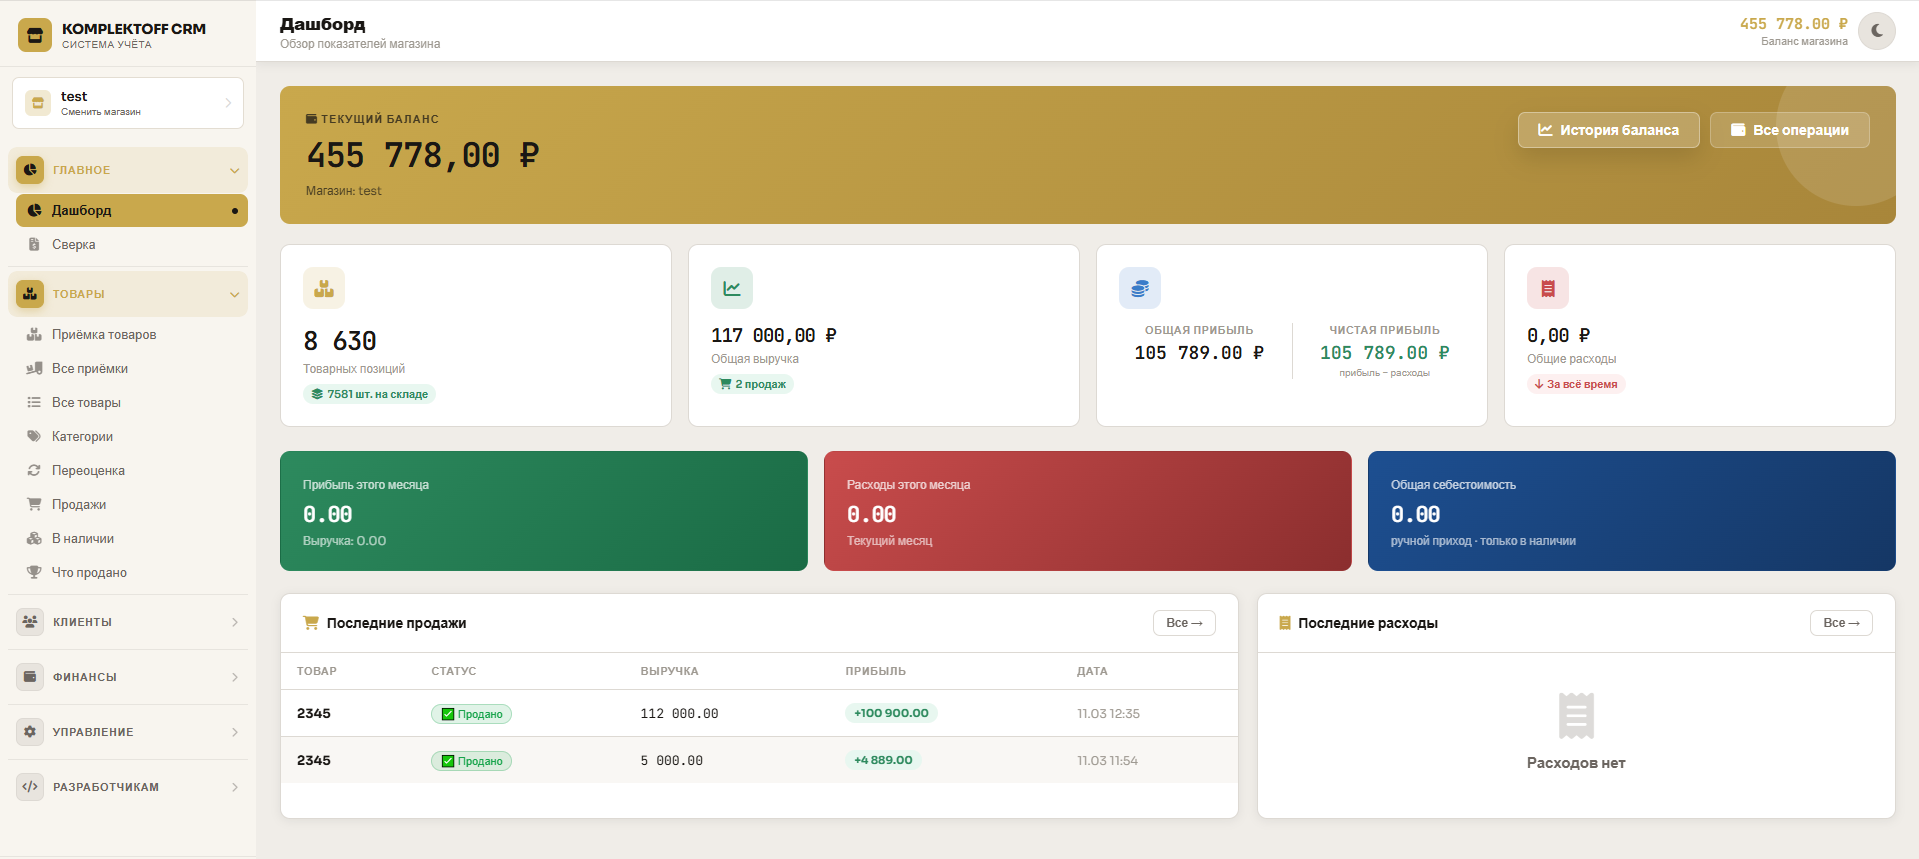Open the Прибыль этого месяца card

coord(544,511)
